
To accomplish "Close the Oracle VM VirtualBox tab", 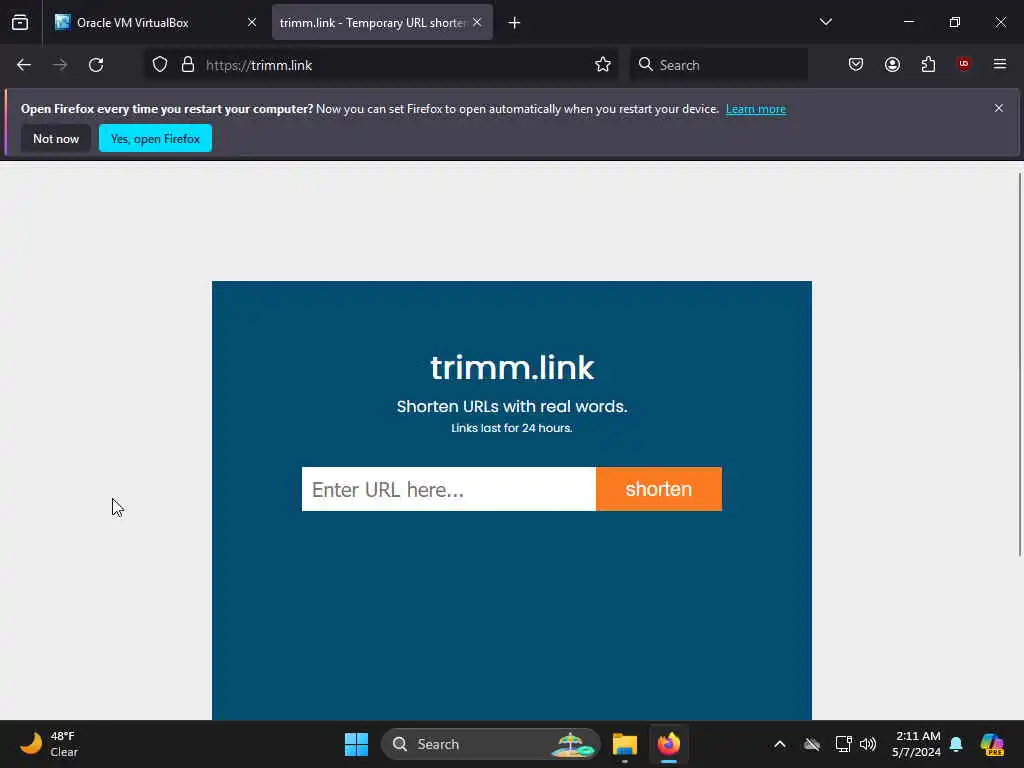I will (252, 22).
